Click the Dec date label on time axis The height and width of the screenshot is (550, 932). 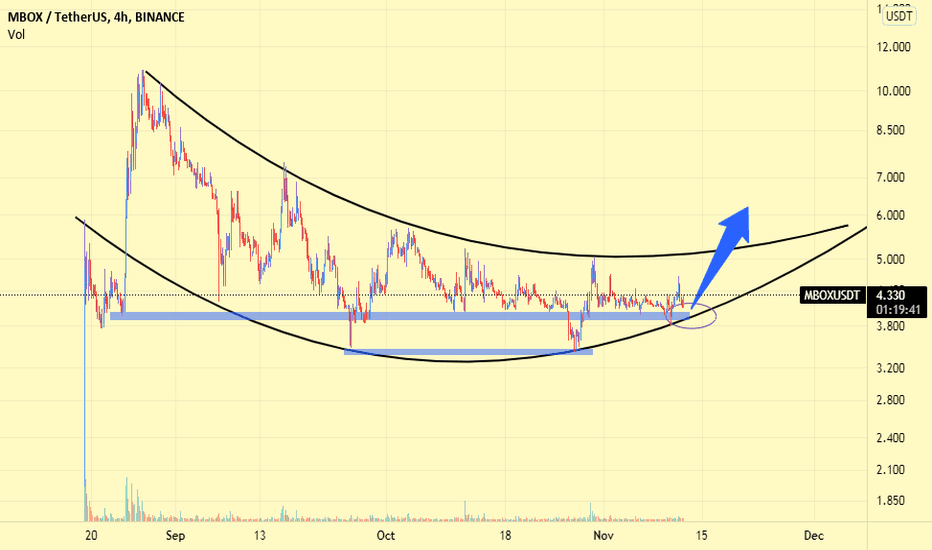[814, 536]
